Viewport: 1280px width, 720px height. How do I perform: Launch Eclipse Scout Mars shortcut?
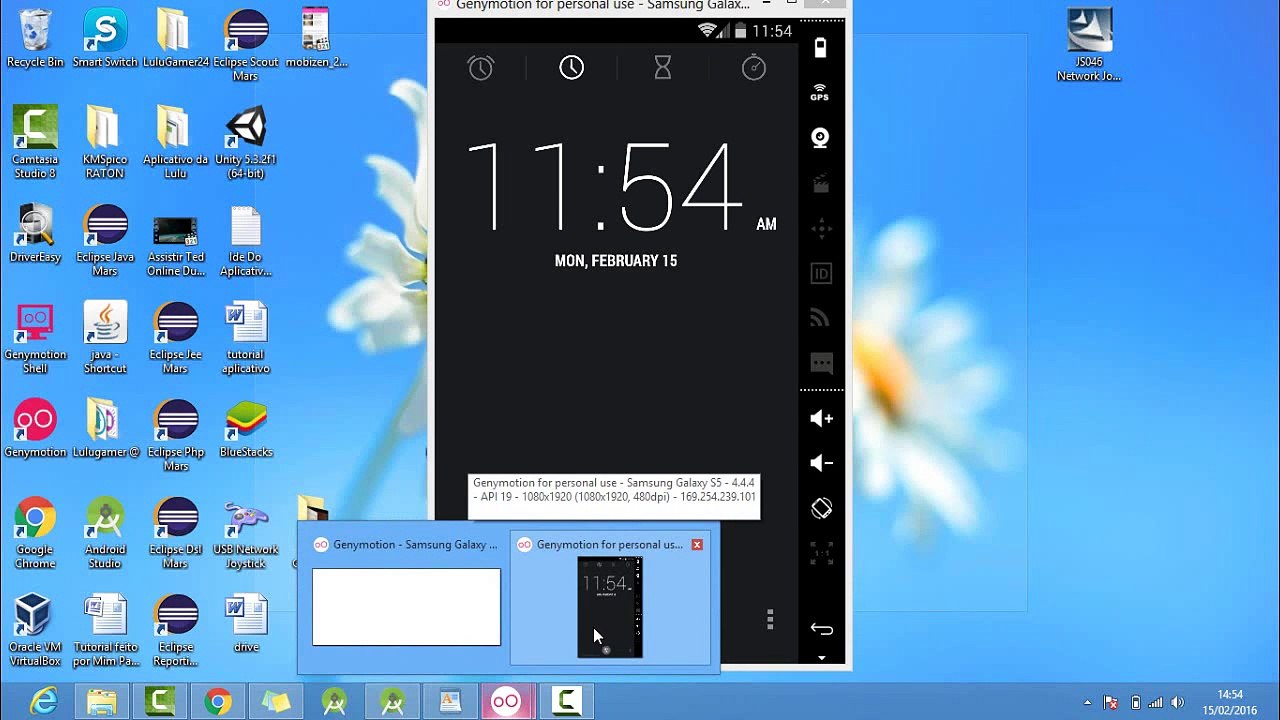pyautogui.click(x=245, y=46)
